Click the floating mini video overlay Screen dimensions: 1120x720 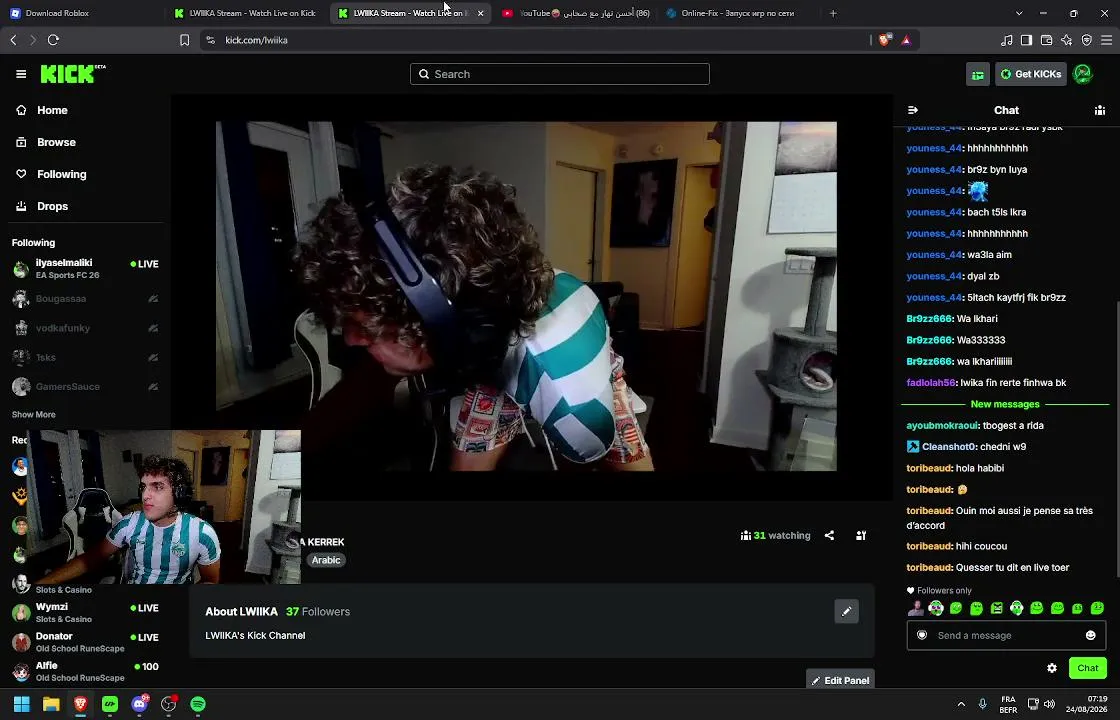pos(164,506)
